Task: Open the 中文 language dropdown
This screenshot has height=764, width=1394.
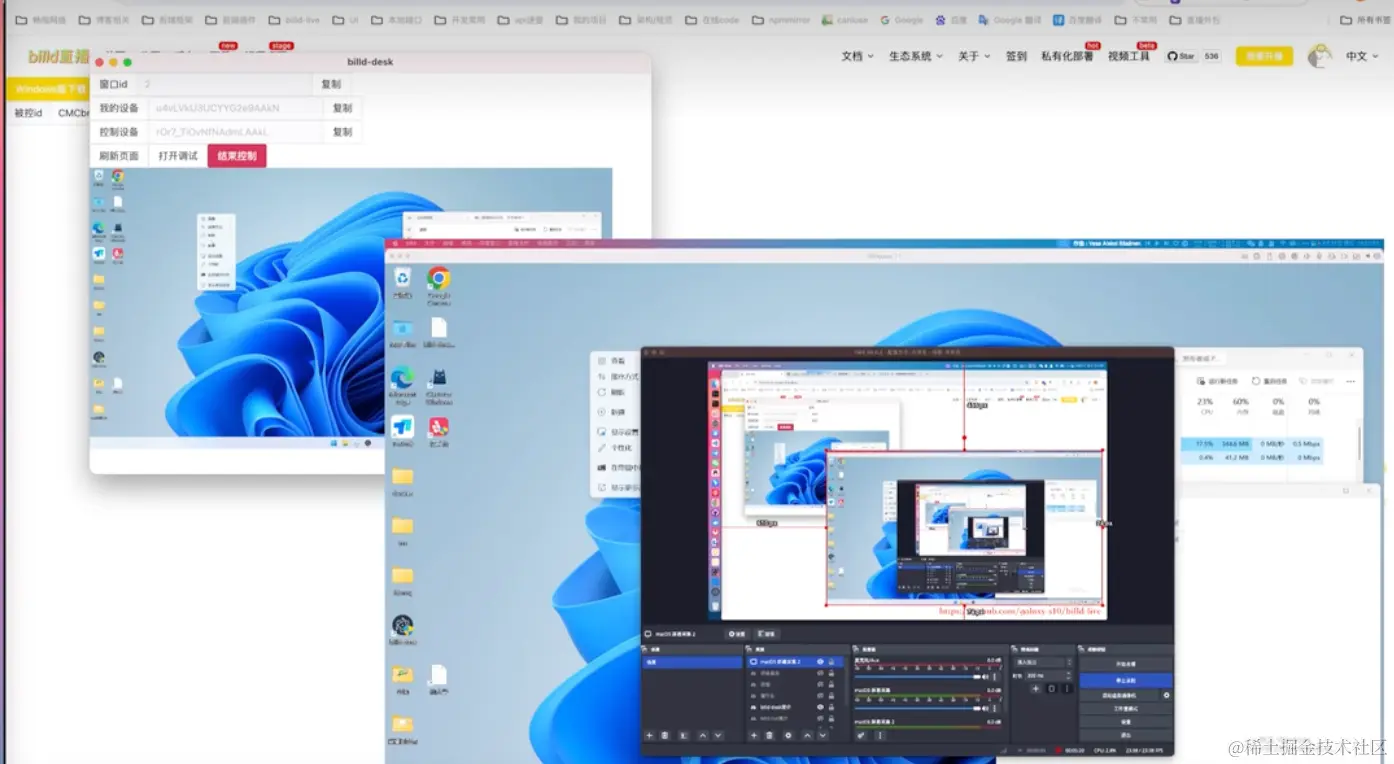Action: coord(1361,56)
